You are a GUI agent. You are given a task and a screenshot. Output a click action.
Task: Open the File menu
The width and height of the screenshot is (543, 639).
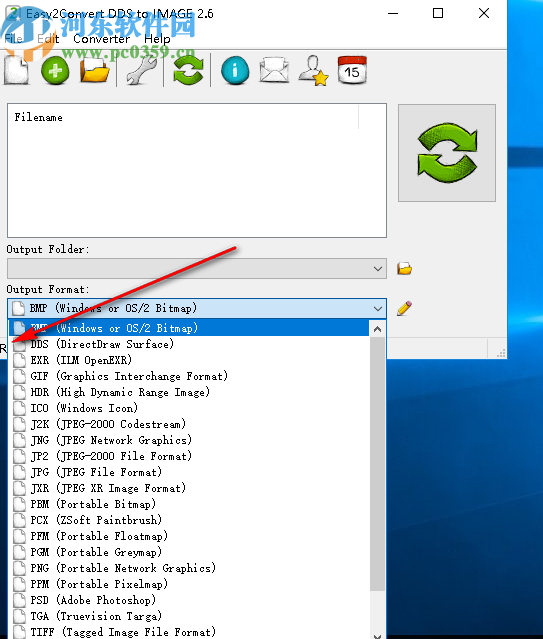[13, 39]
